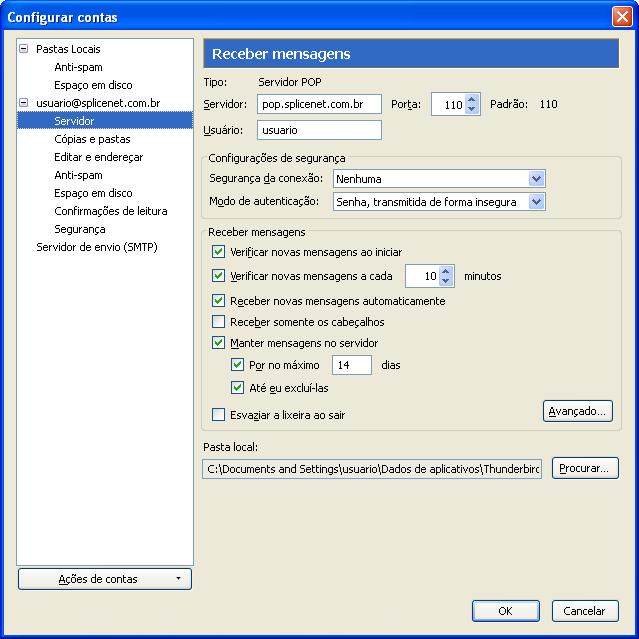
Task: Open Confirmações de leitura settings
Action: click(x=111, y=211)
